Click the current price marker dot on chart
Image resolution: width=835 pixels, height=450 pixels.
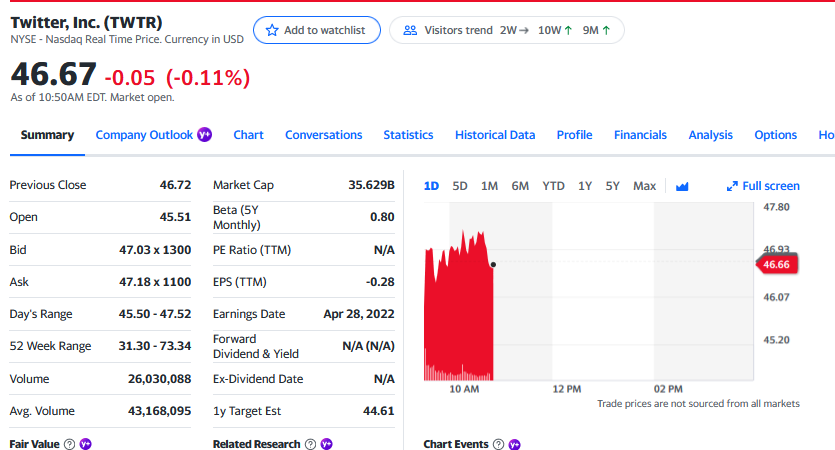point(493,265)
